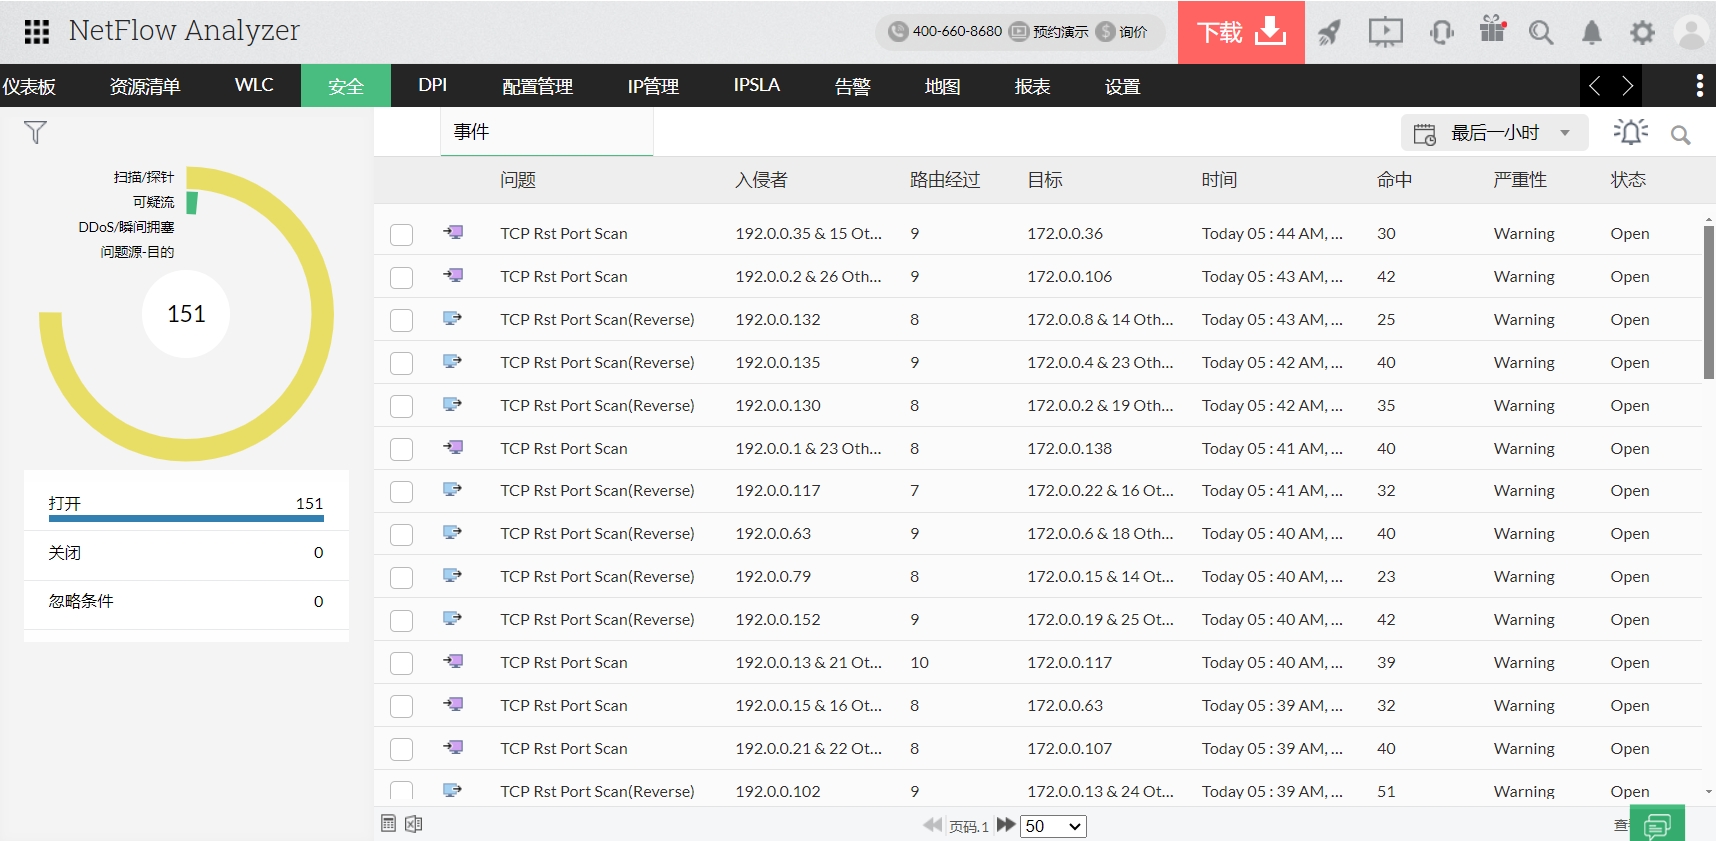Click the table search magnifier icon
This screenshot has height=841, width=1716.
click(x=1680, y=135)
